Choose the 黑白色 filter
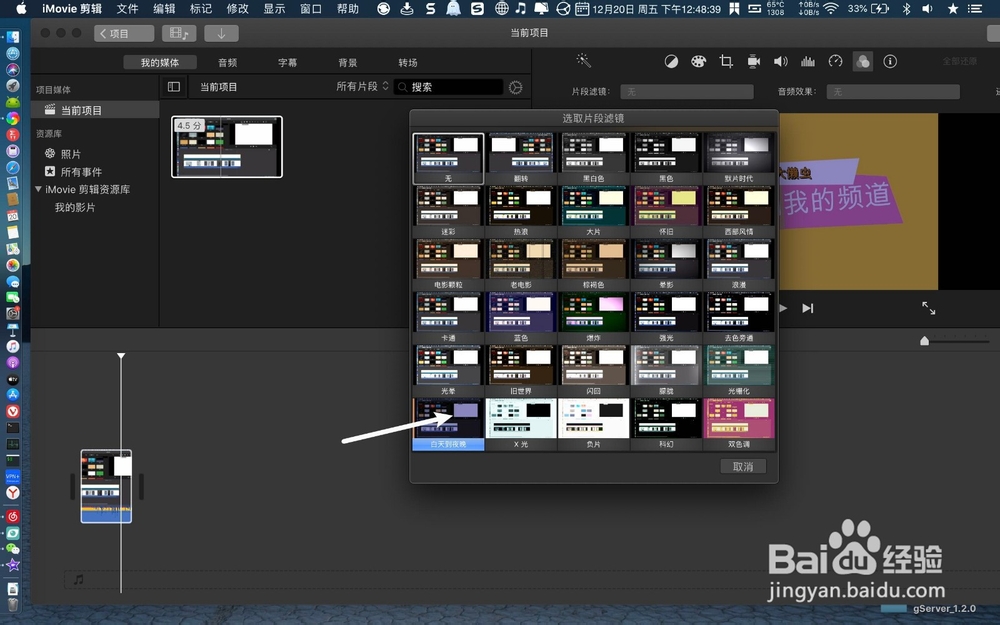Viewport: 1000px width, 625px height. (x=594, y=158)
